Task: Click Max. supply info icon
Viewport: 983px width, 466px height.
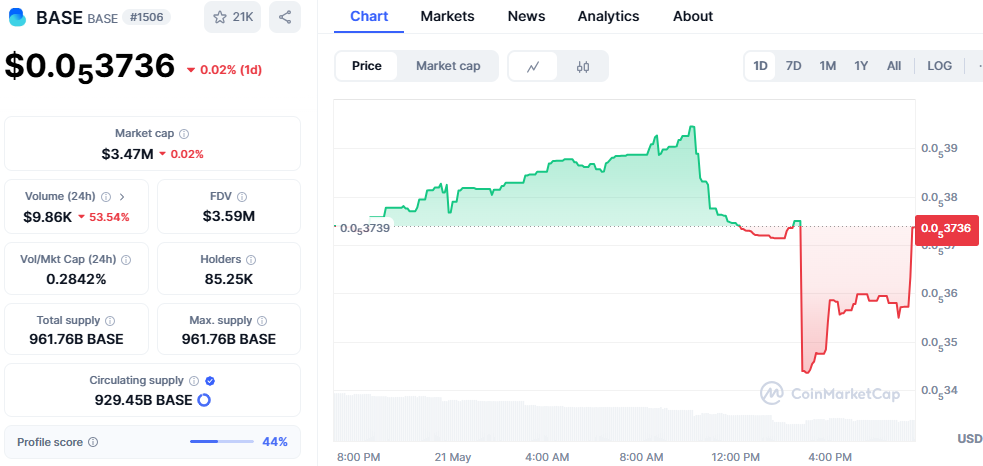Action: pos(262,320)
